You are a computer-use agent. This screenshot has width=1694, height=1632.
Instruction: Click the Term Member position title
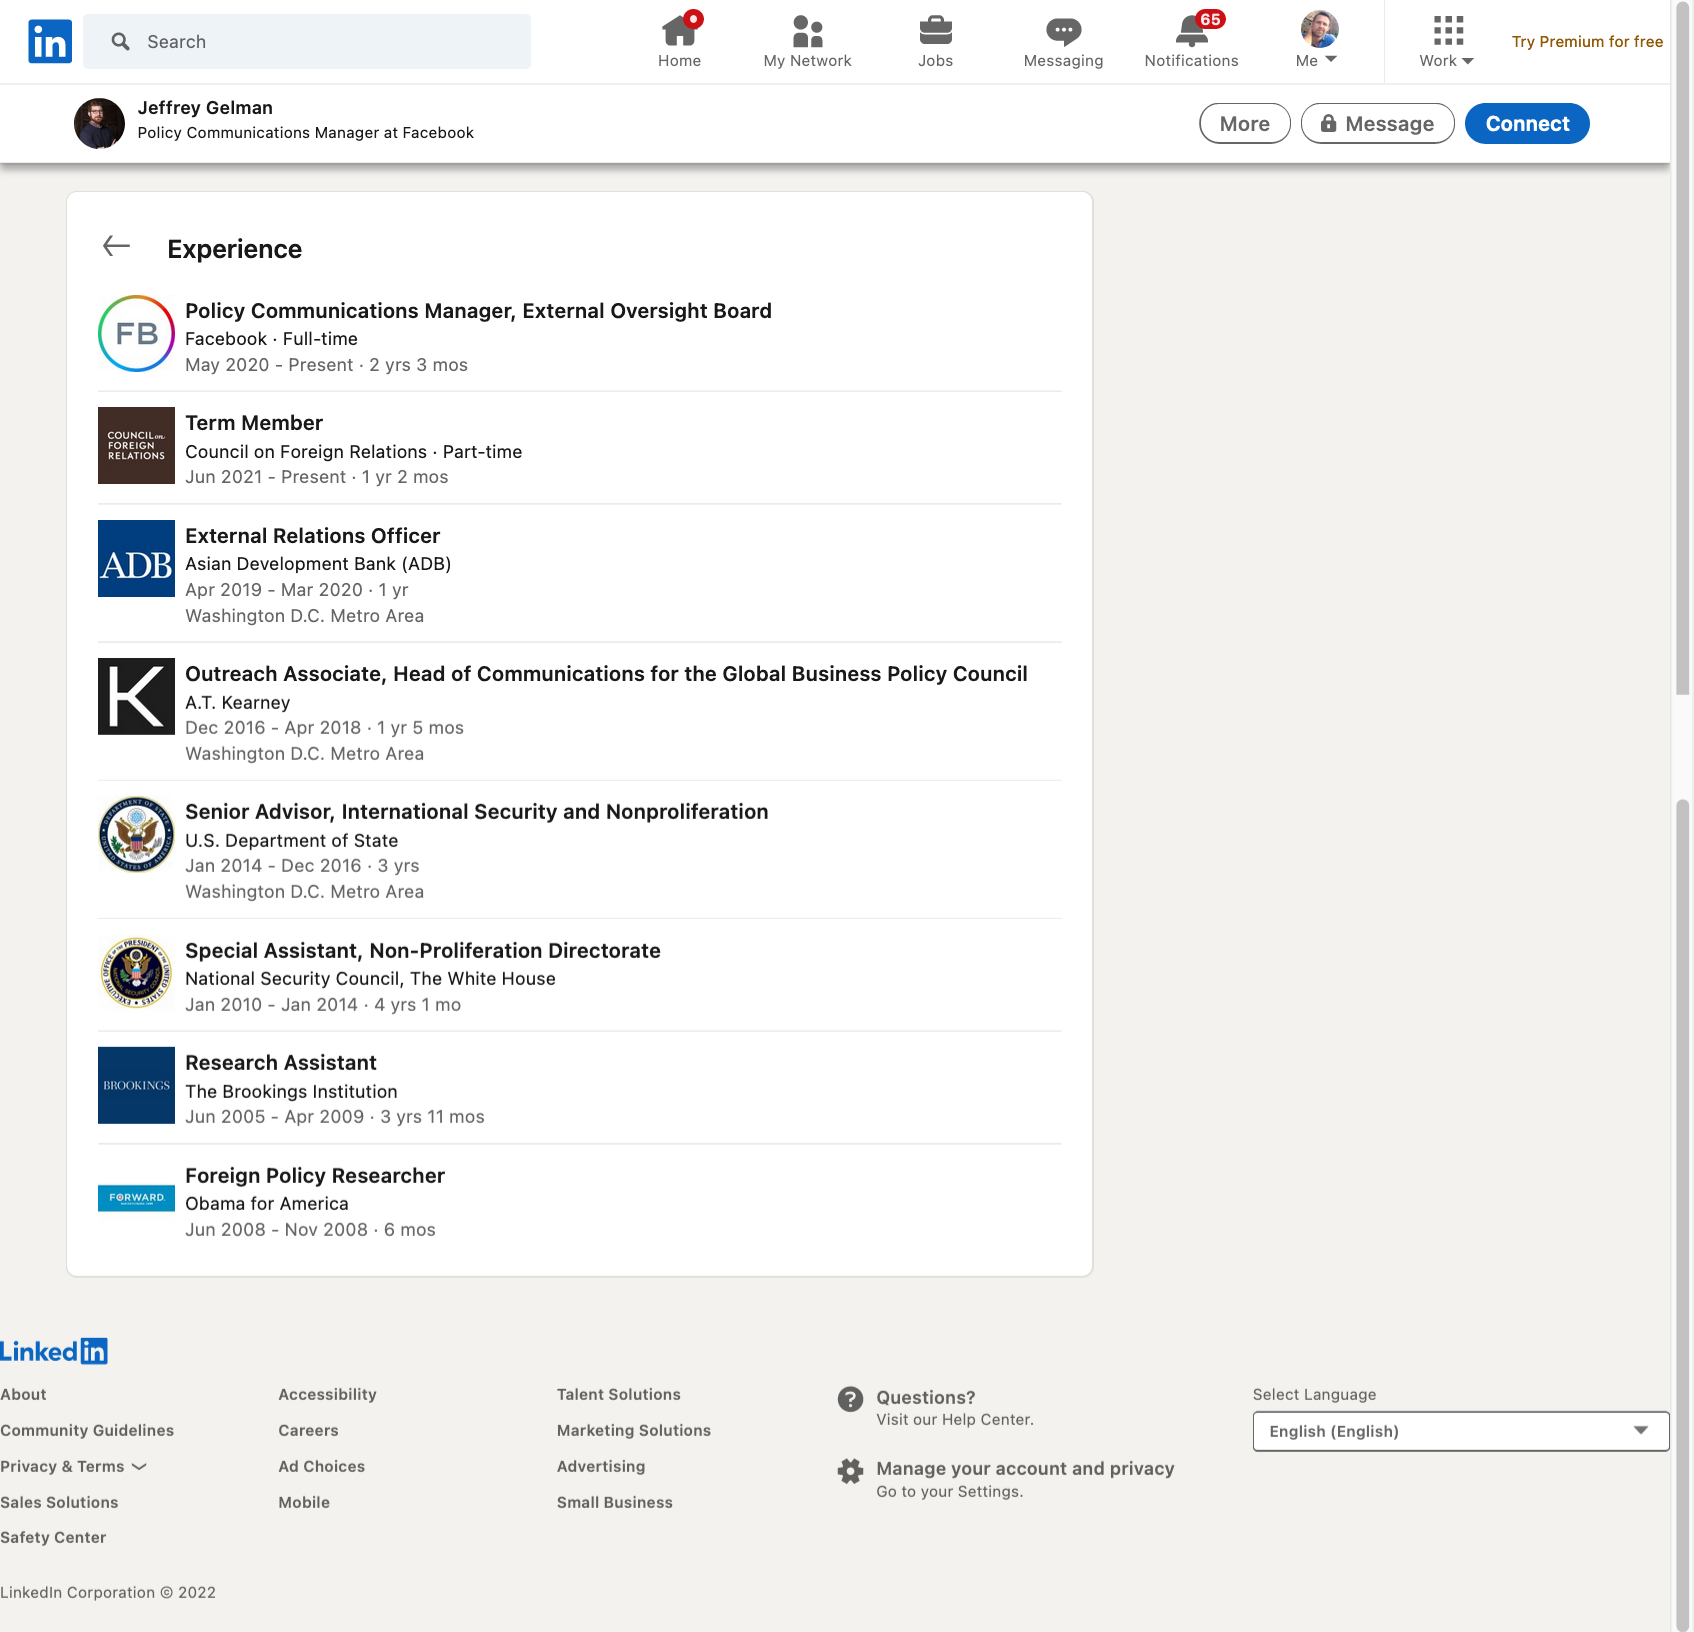[x=254, y=423]
